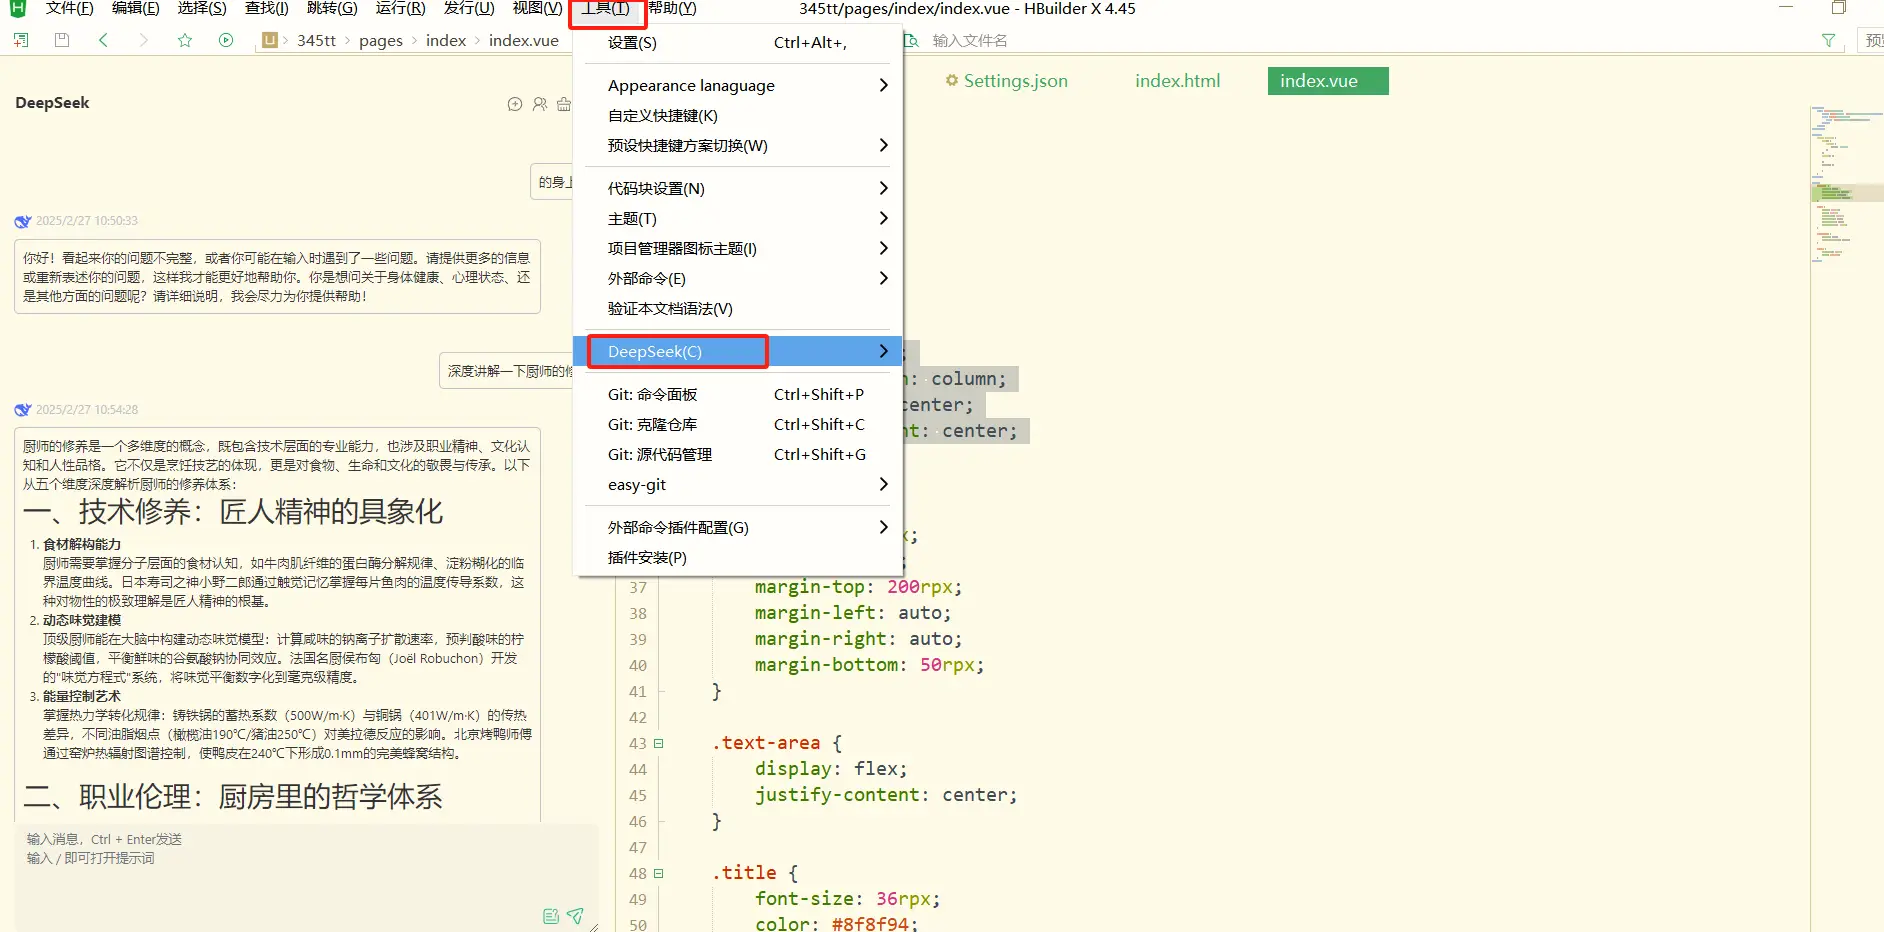
Task: Expand the 预设快捷键方案切换 submenu arrow
Action: (883, 145)
